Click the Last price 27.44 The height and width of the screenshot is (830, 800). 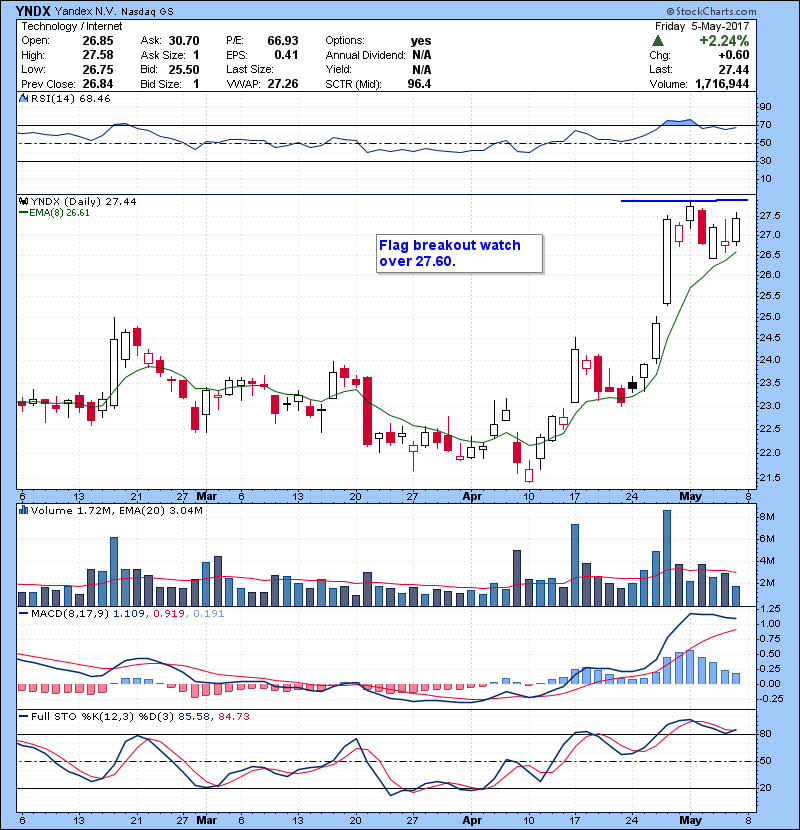pyautogui.click(x=734, y=69)
